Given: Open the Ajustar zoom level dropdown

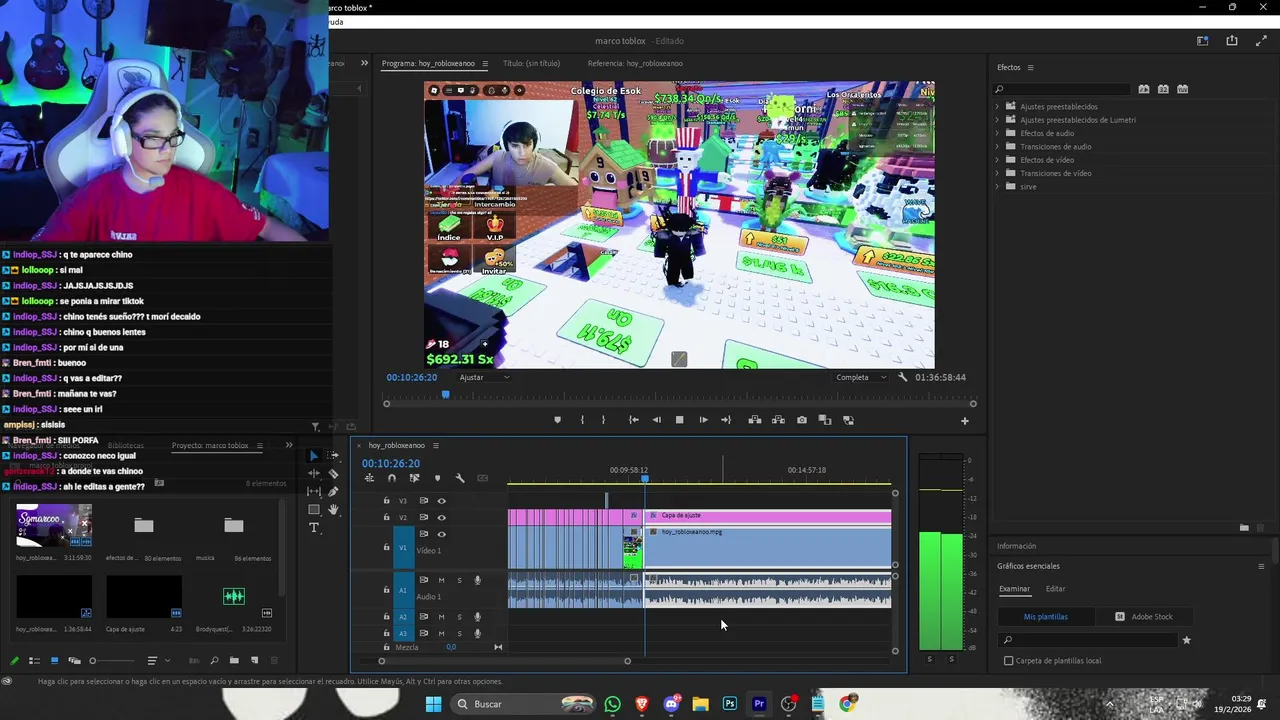Looking at the screenshot, I should pos(485,377).
